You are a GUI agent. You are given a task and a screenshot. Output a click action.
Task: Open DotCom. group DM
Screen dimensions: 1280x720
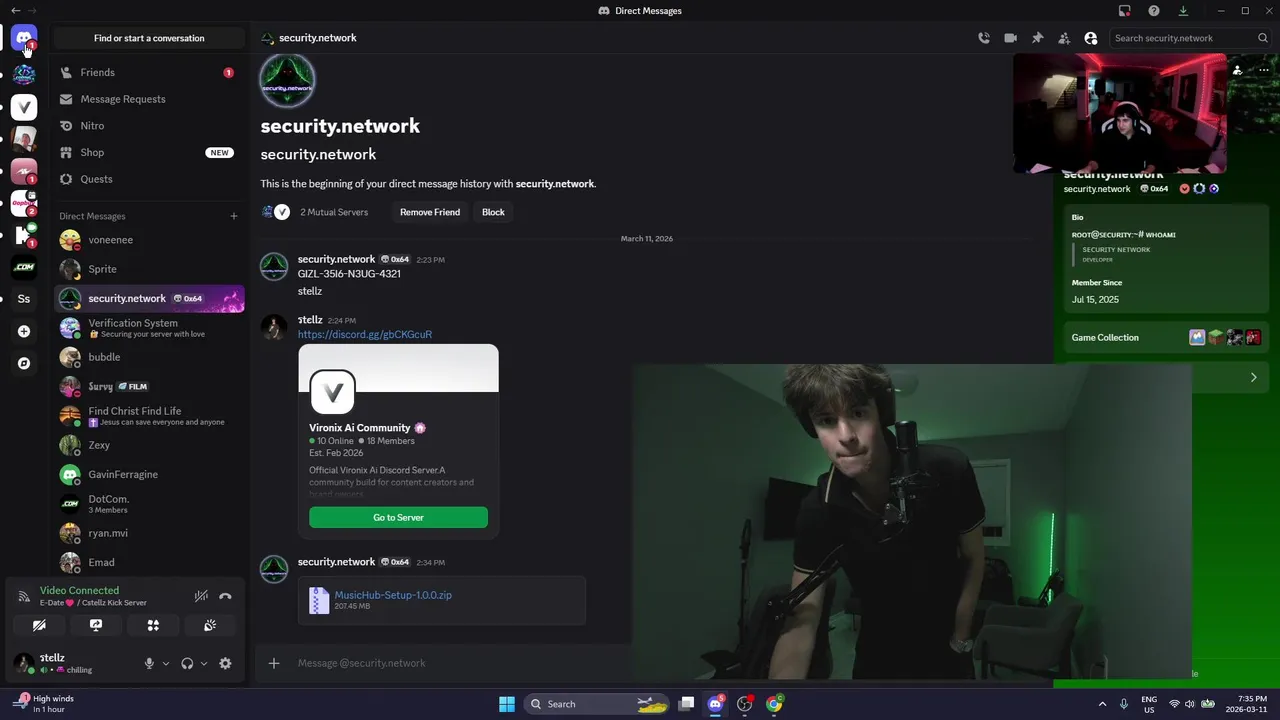point(149,504)
